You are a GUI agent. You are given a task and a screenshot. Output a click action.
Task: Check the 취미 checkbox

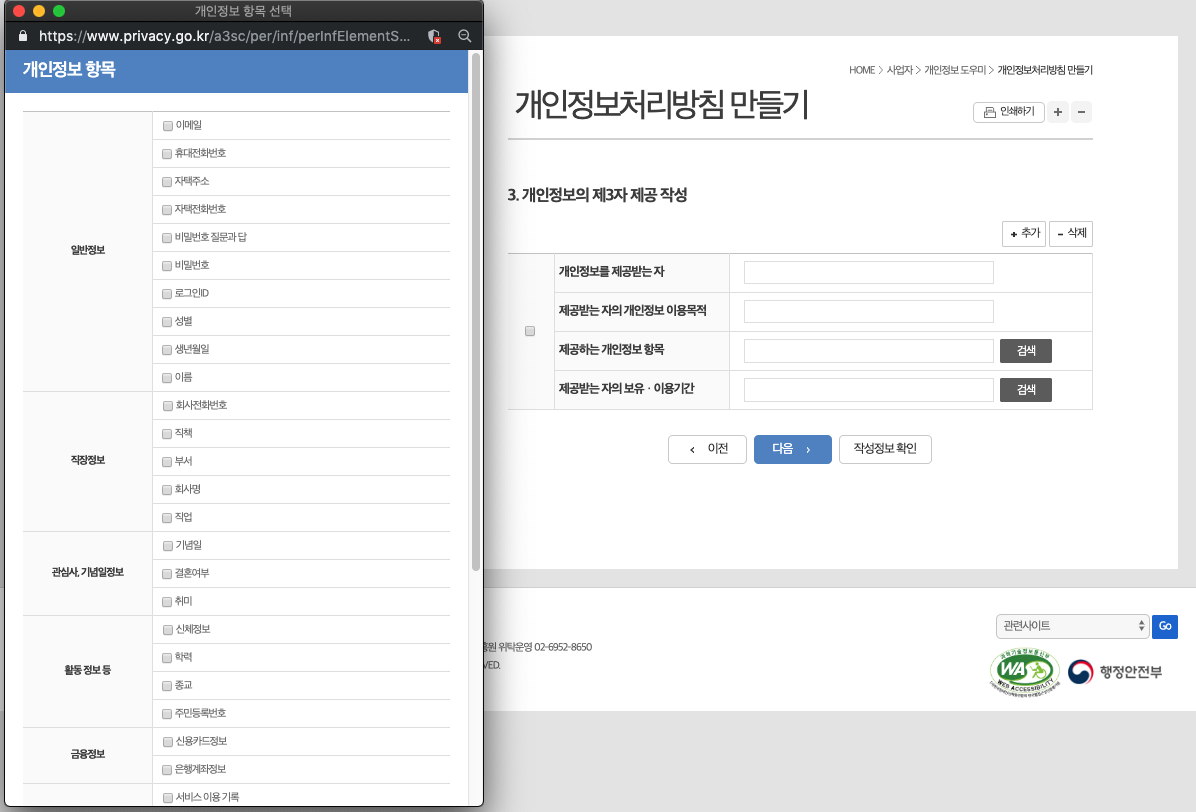[167, 602]
